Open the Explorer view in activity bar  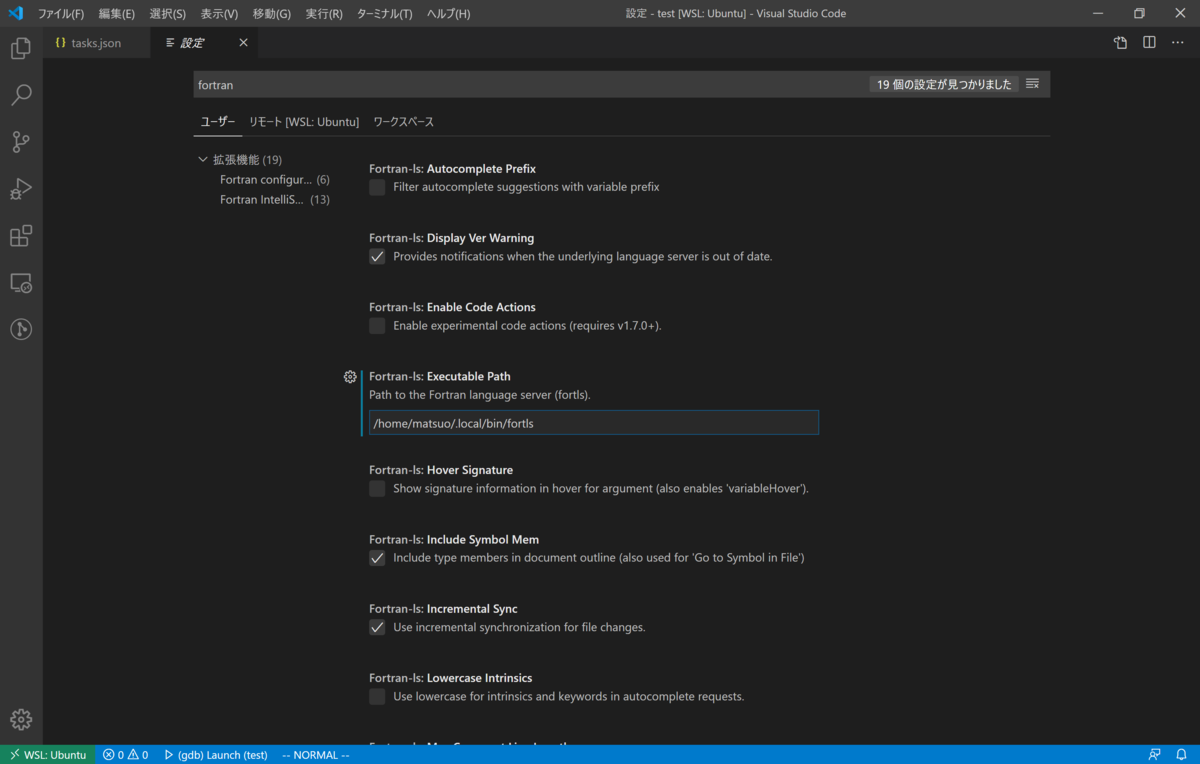point(21,48)
